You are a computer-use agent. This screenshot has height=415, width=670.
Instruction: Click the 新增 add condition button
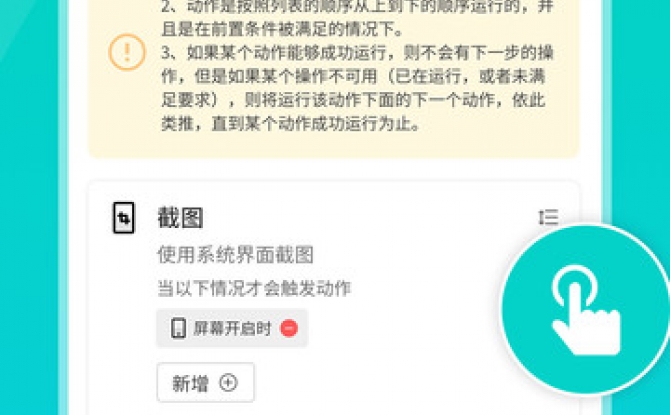(x=206, y=383)
